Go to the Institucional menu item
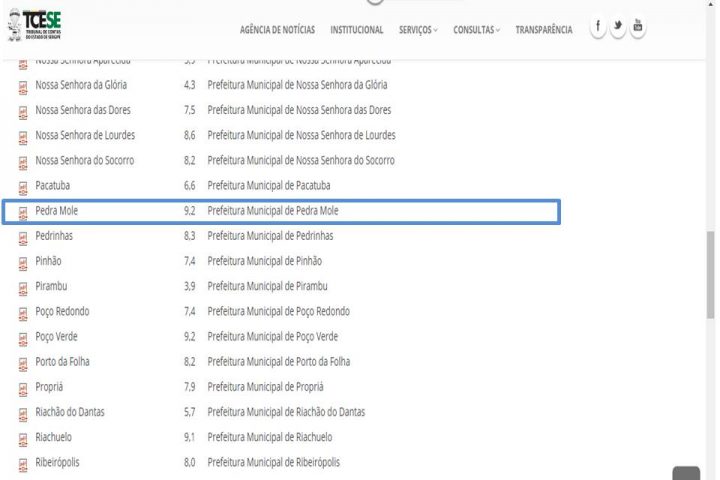This screenshot has width=720, height=480. coord(356,30)
